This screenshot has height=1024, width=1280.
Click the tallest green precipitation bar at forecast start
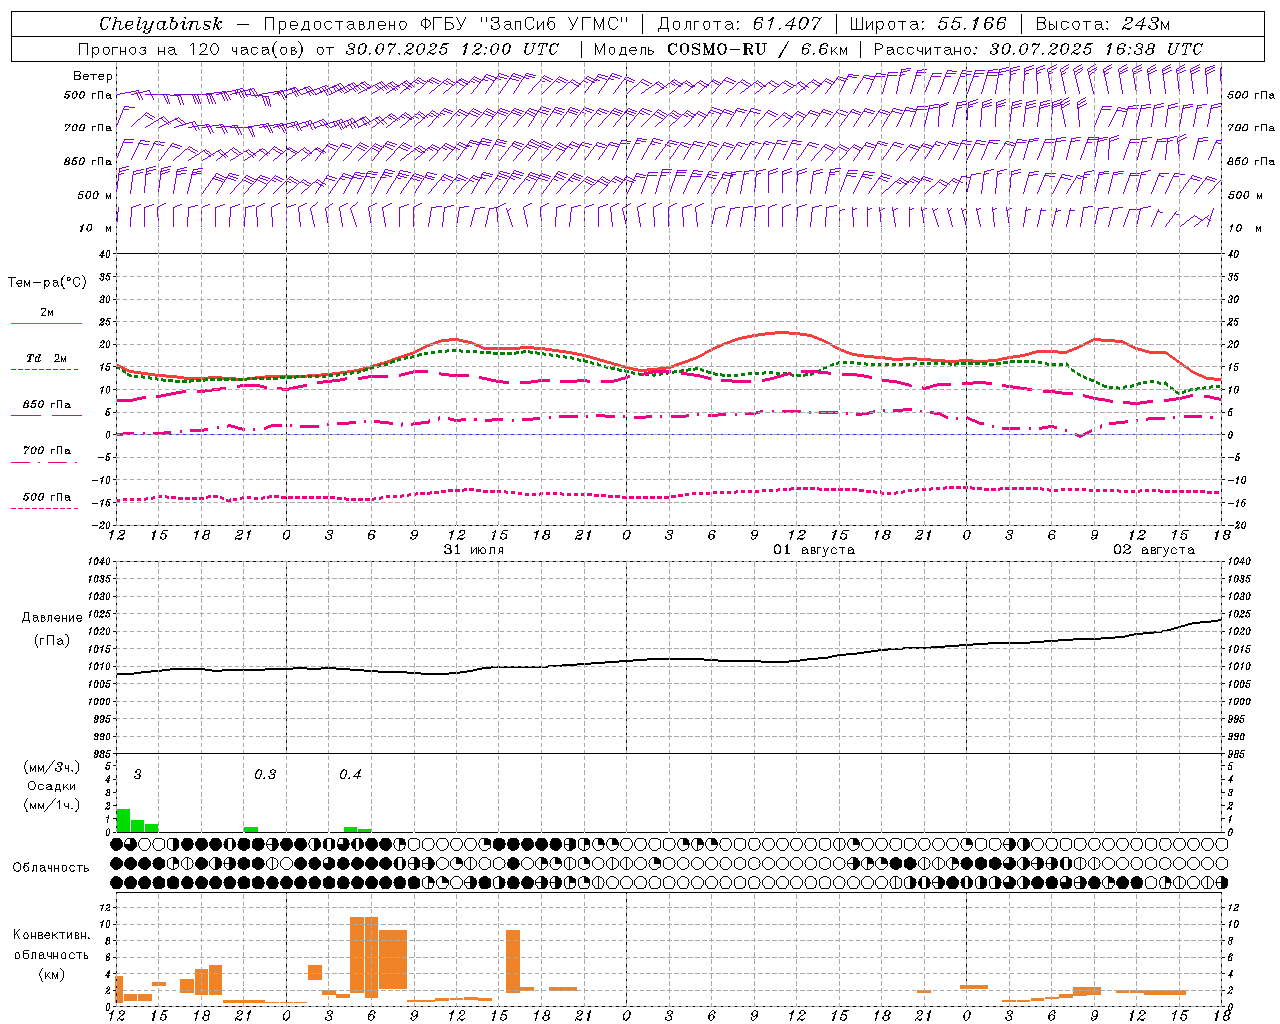click(x=123, y=820)
